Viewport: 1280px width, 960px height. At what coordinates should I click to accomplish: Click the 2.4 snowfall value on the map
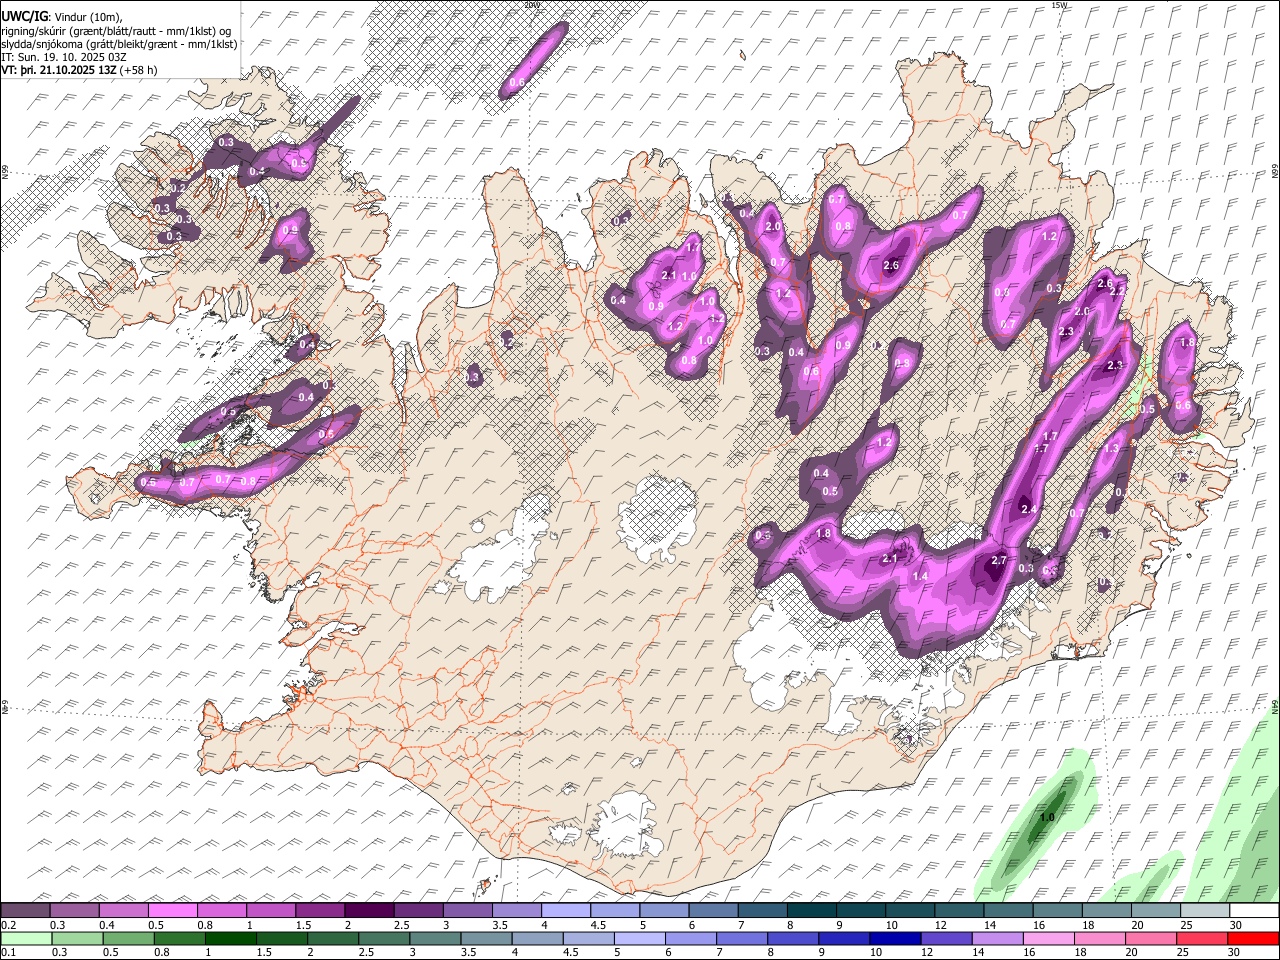1029,509
